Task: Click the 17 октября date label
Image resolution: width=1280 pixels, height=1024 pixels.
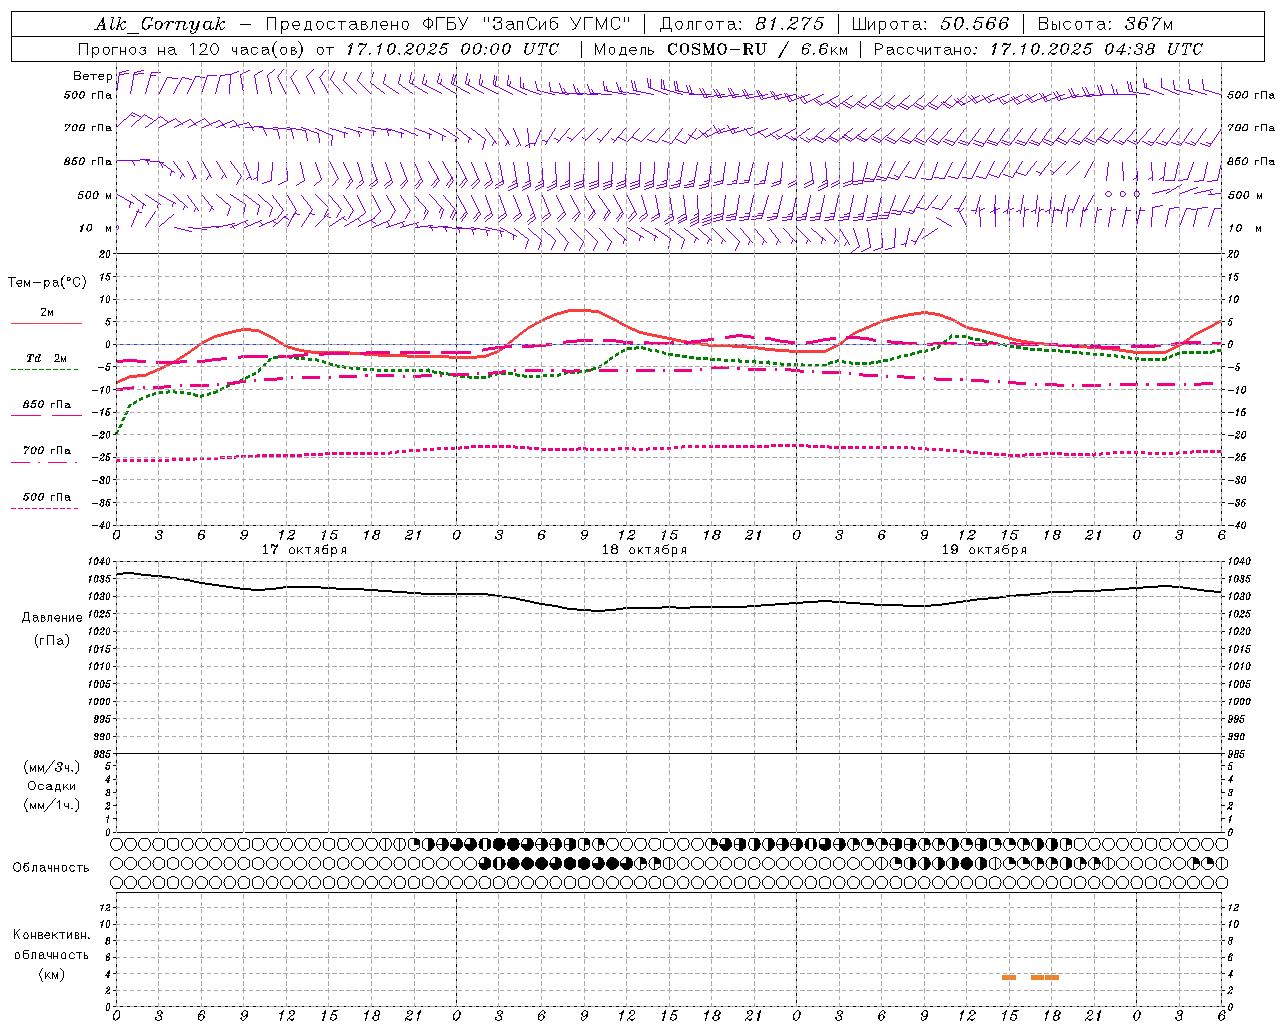Action: [x=304, y=550]
